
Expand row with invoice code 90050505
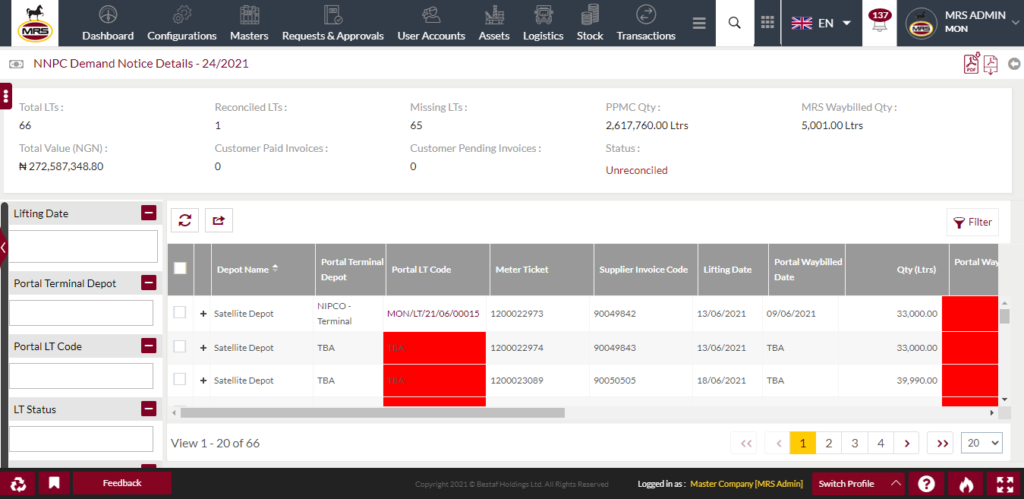pyautogui.click(x=203, y=380)
